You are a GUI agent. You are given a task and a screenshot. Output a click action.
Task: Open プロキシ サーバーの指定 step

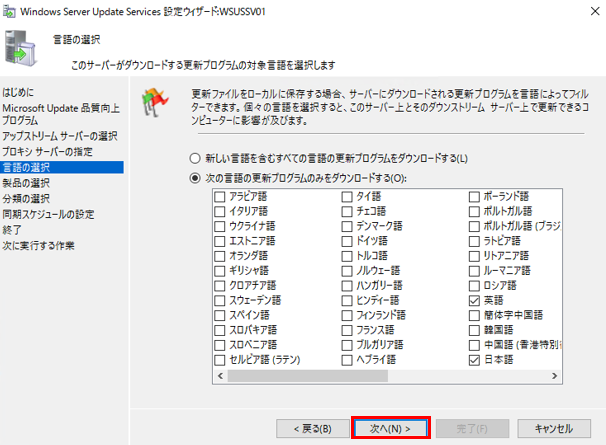pyautogui.click(x=48, y=152)
